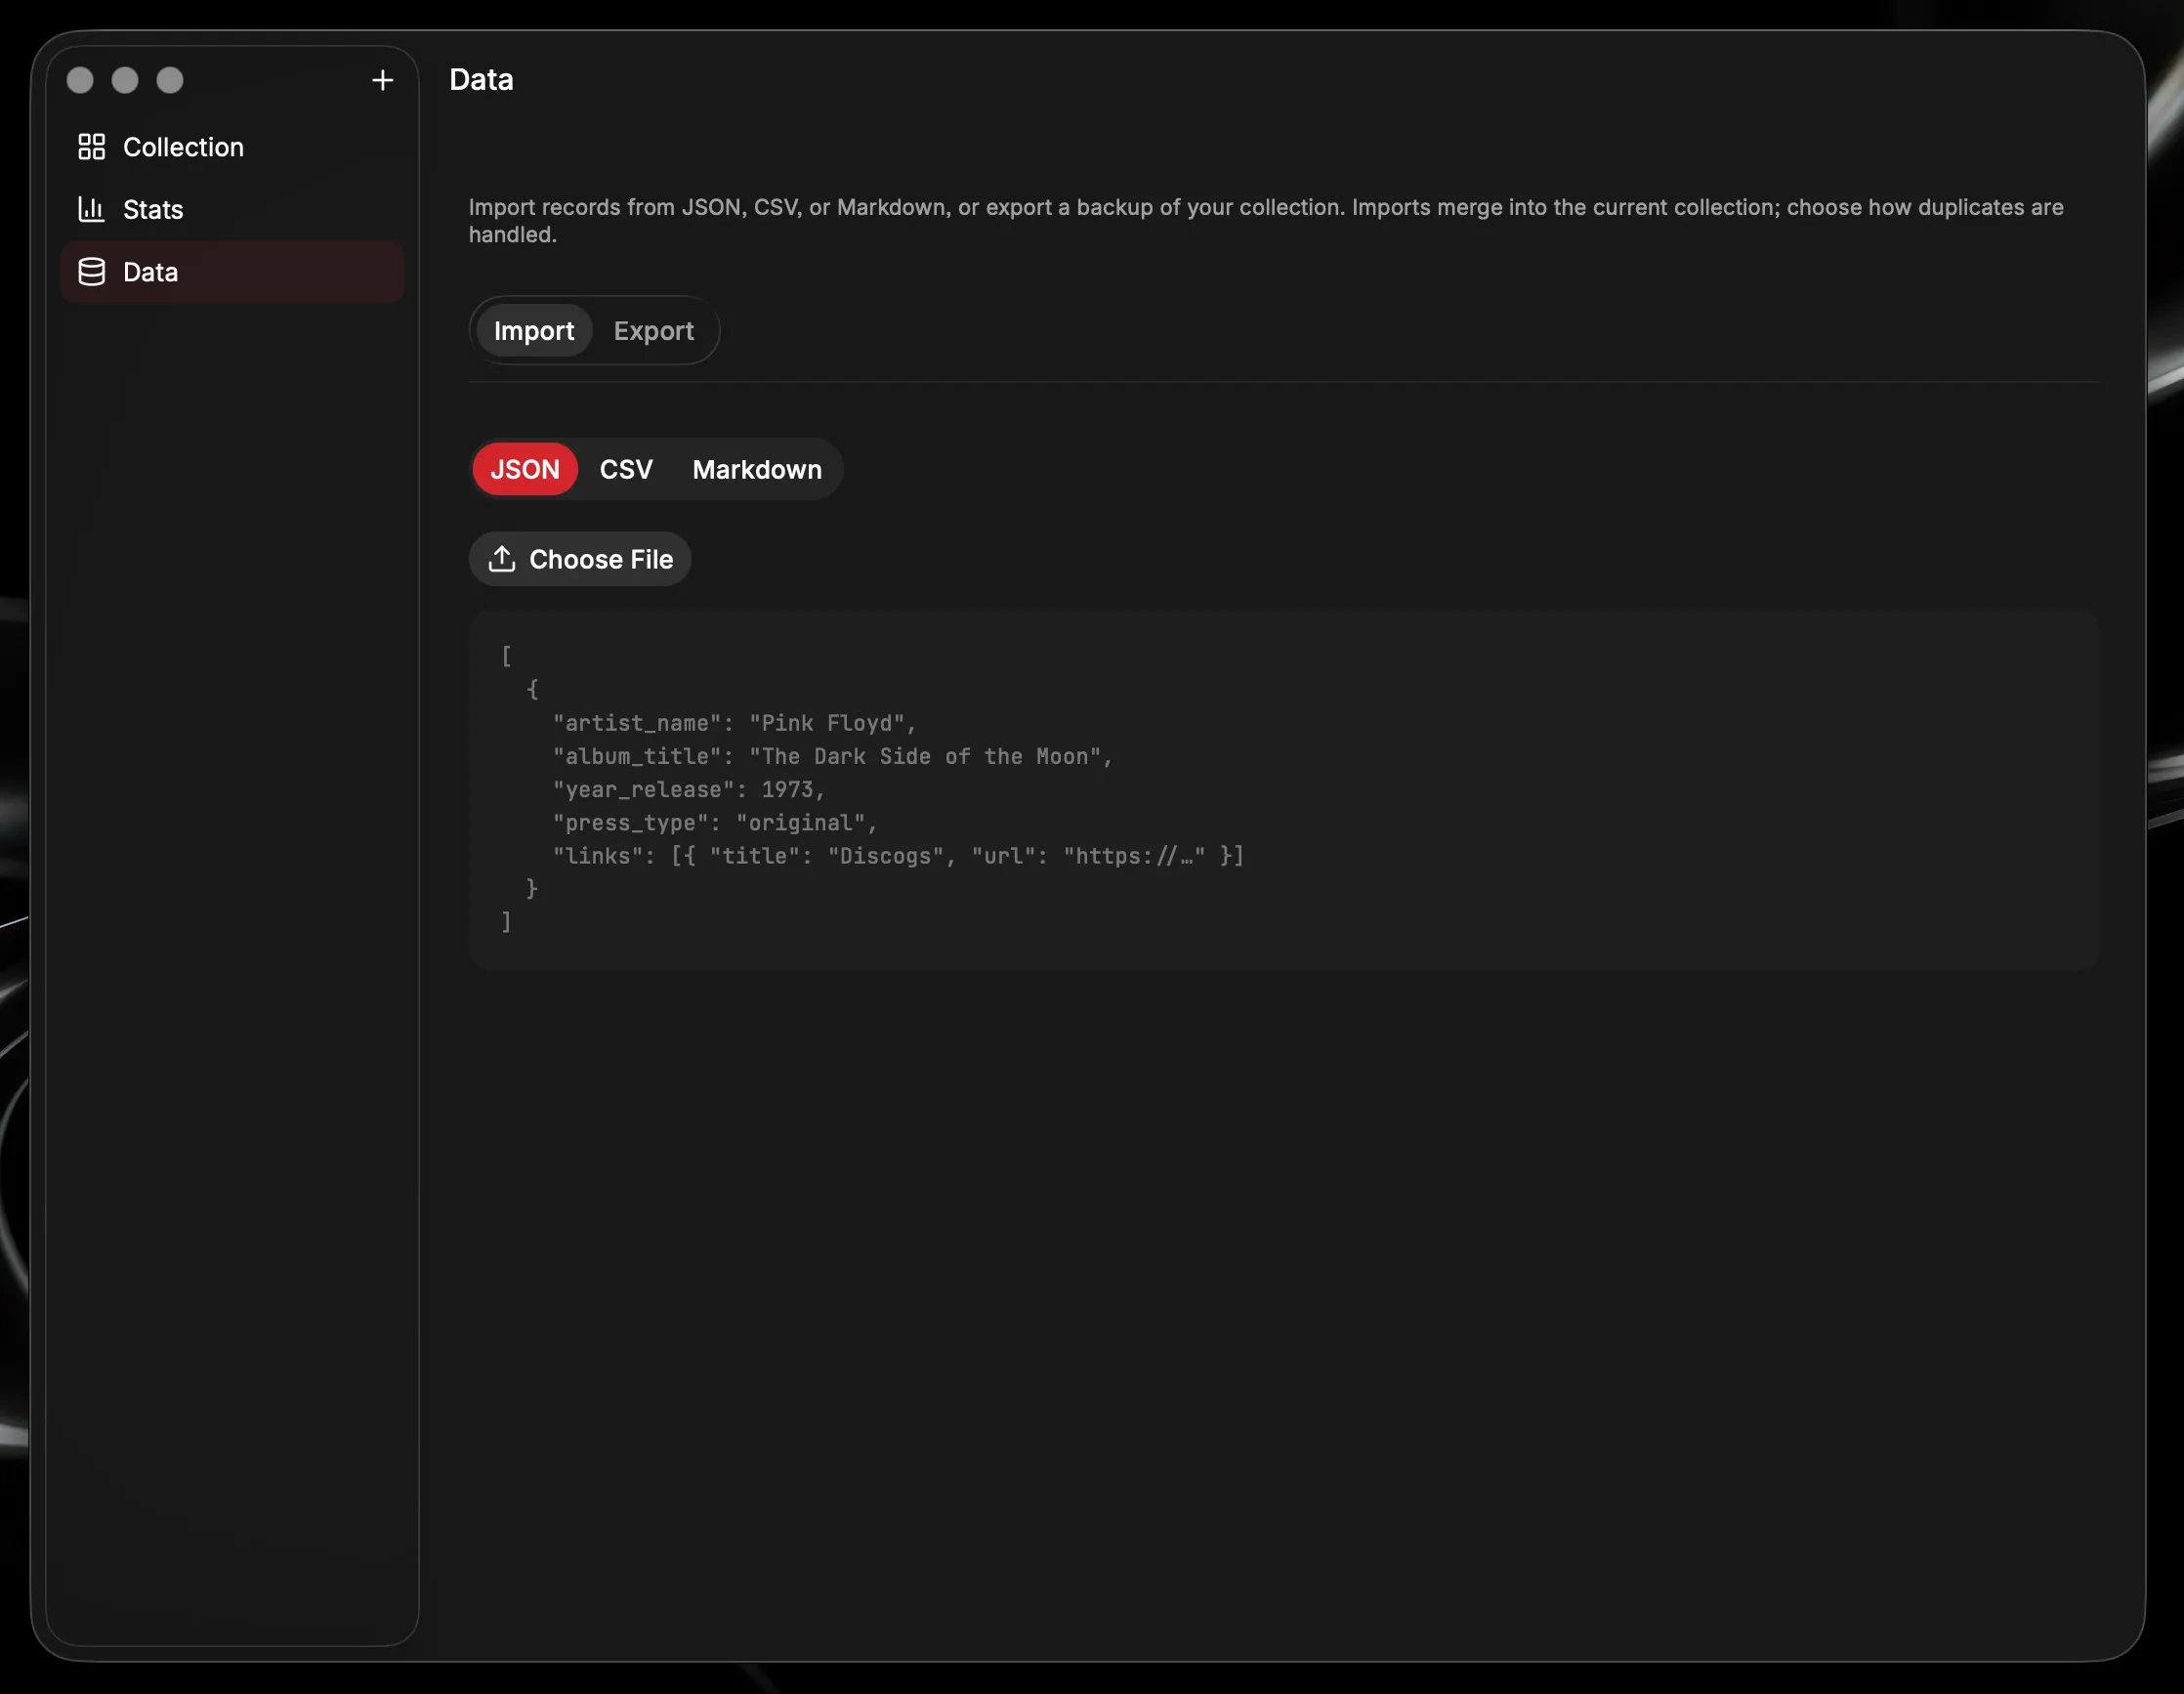Viewport: 2184px width, 1694px height.
Task: Select the JSON format option
Action: (525, 469)
